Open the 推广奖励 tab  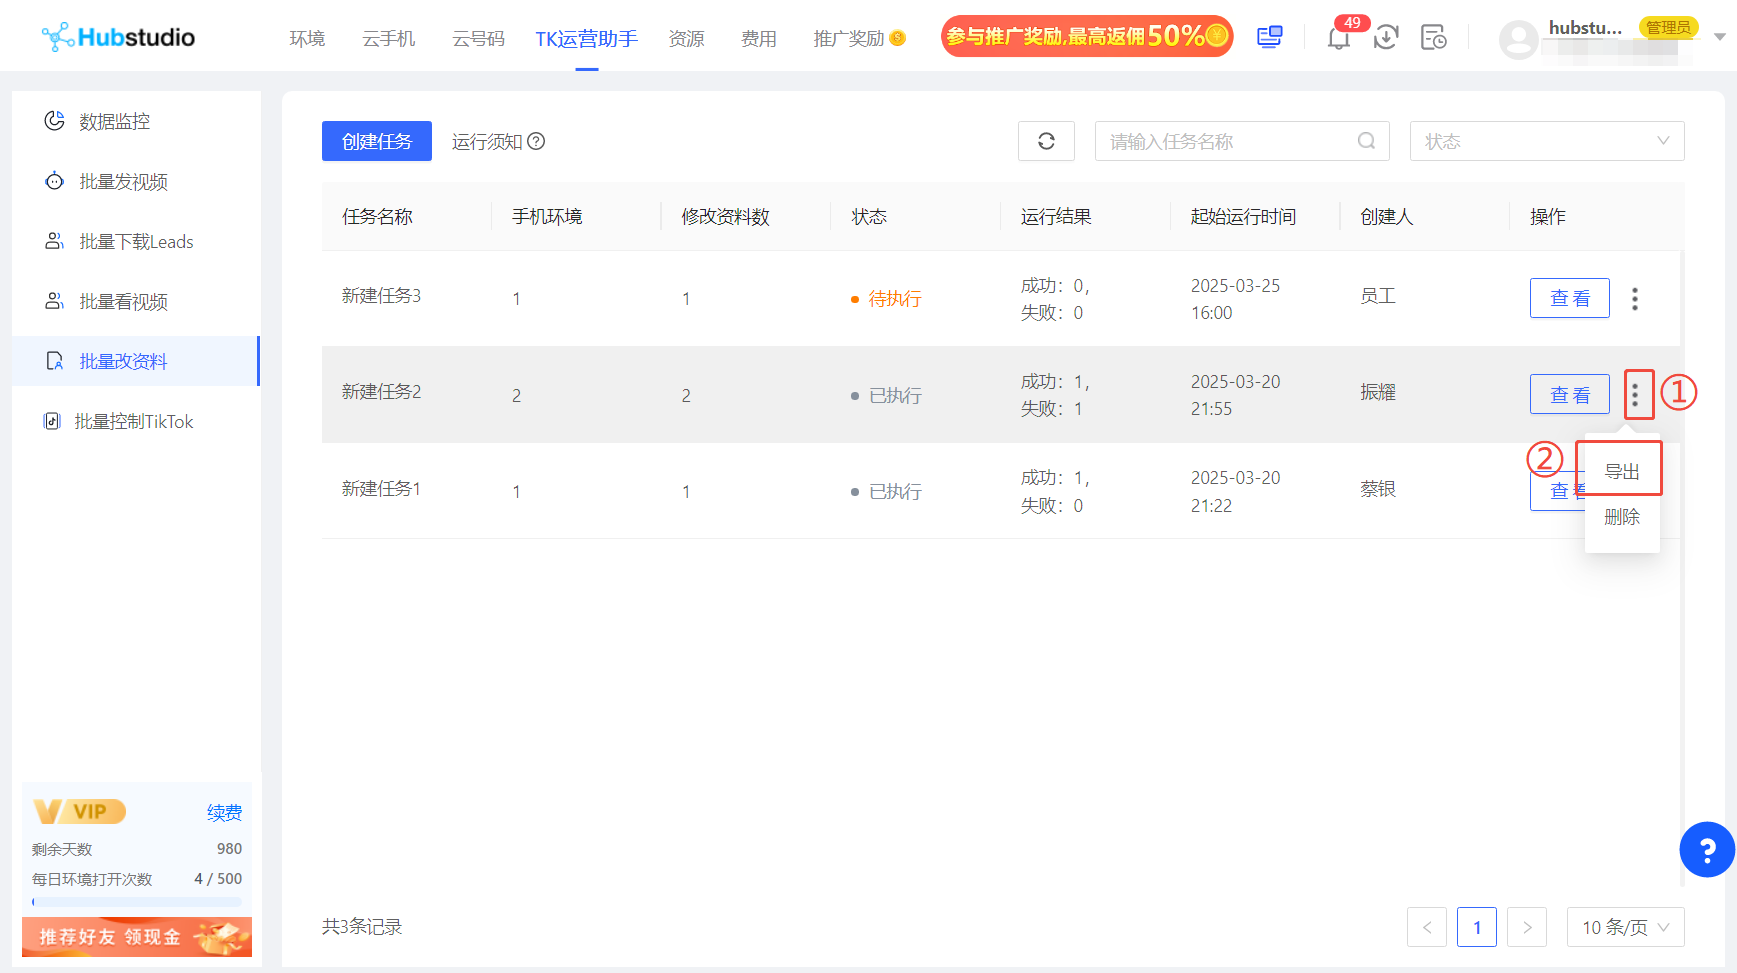click(848, 39)
